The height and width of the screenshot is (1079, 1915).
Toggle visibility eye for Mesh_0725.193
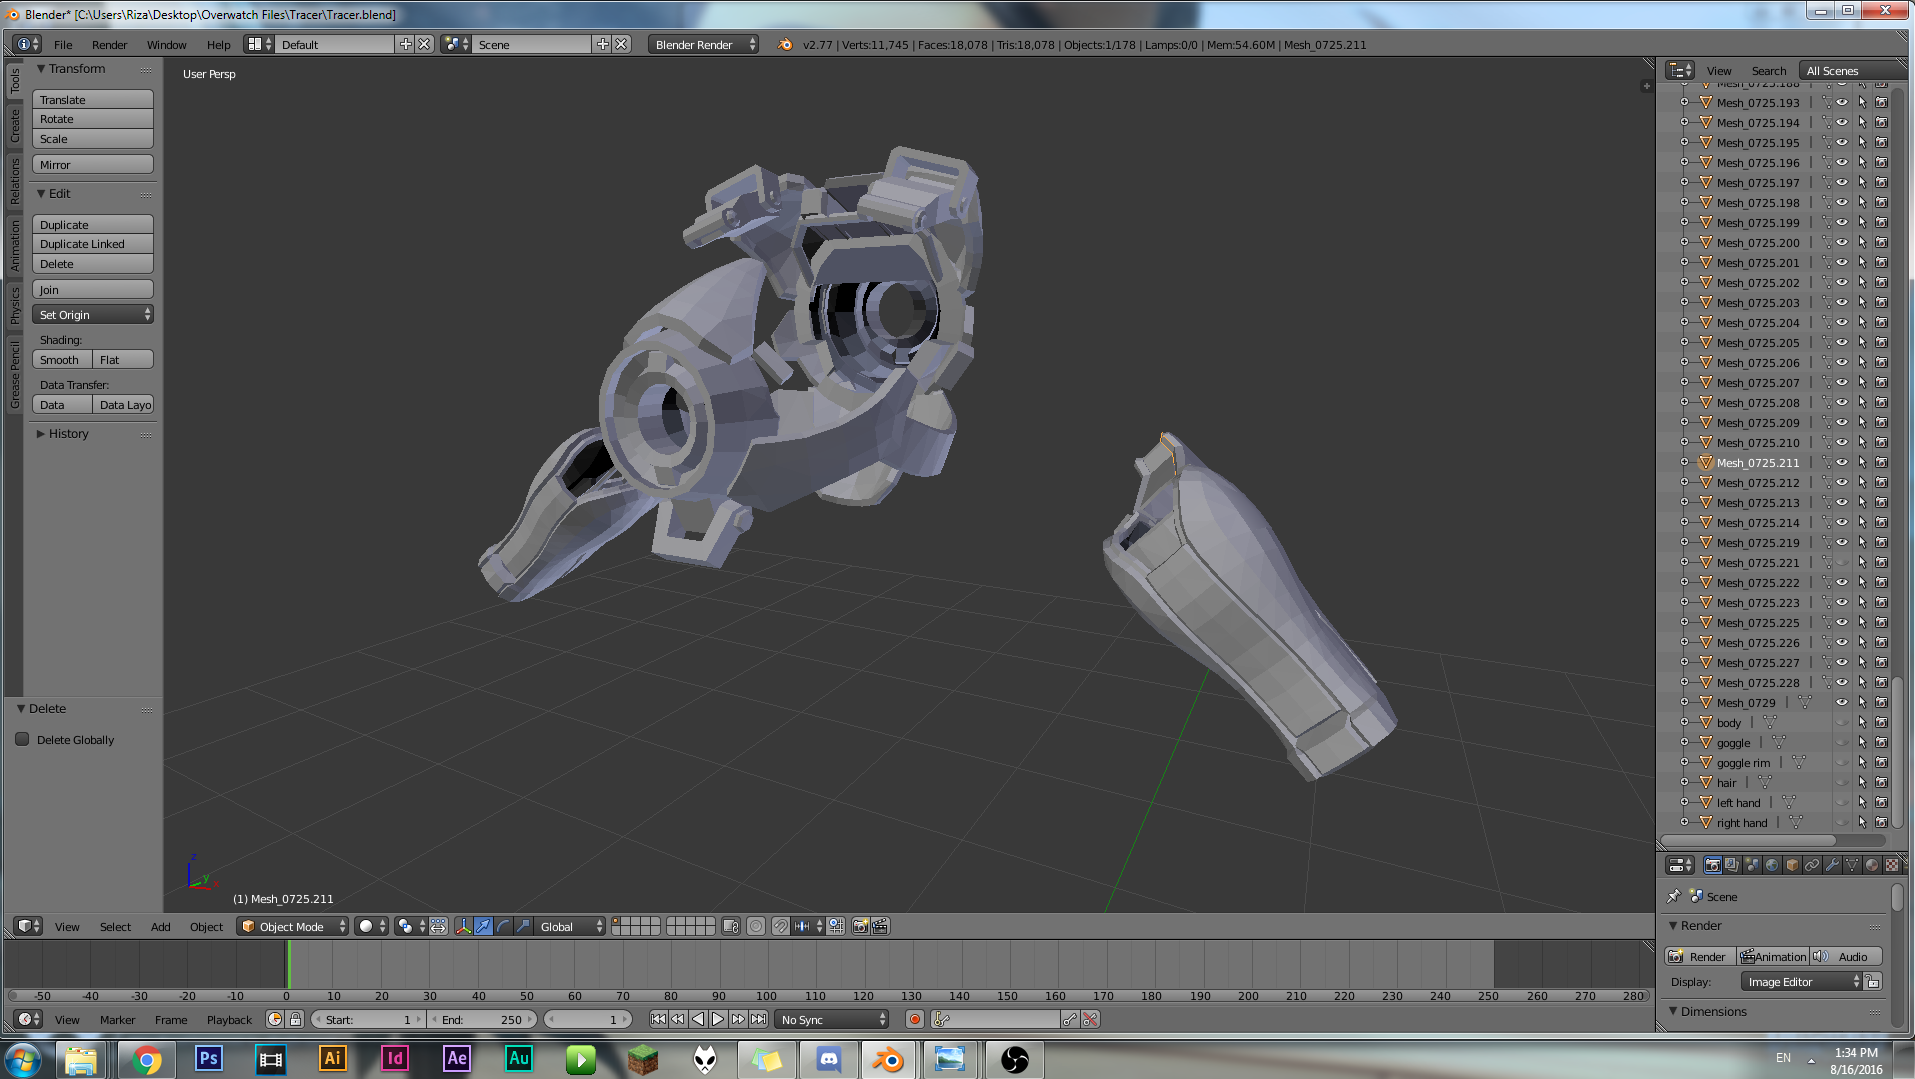[1841, 102]
